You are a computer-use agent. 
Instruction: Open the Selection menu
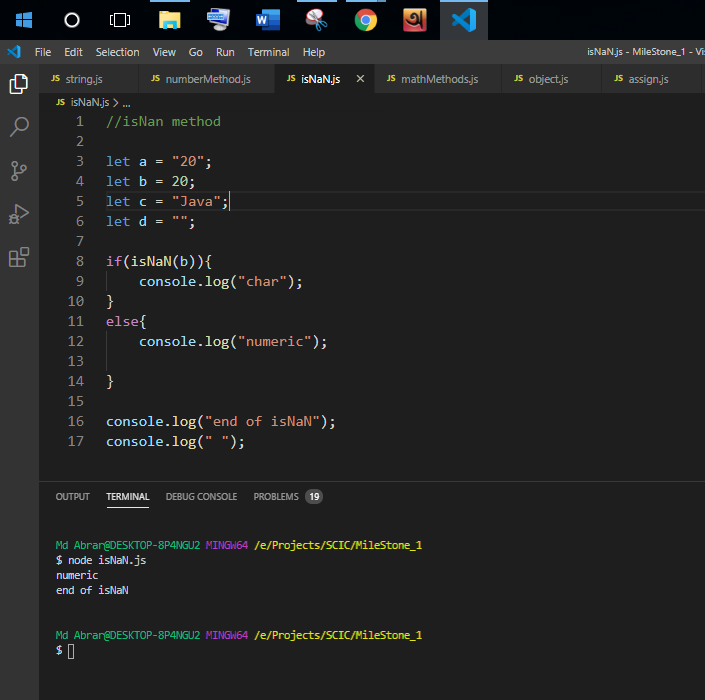[117, 52]
